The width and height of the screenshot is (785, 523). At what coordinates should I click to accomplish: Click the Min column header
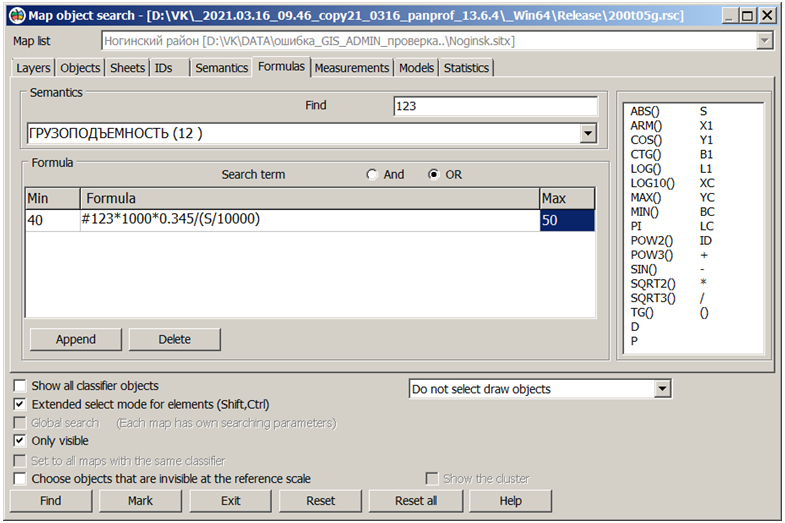(53, 199)
